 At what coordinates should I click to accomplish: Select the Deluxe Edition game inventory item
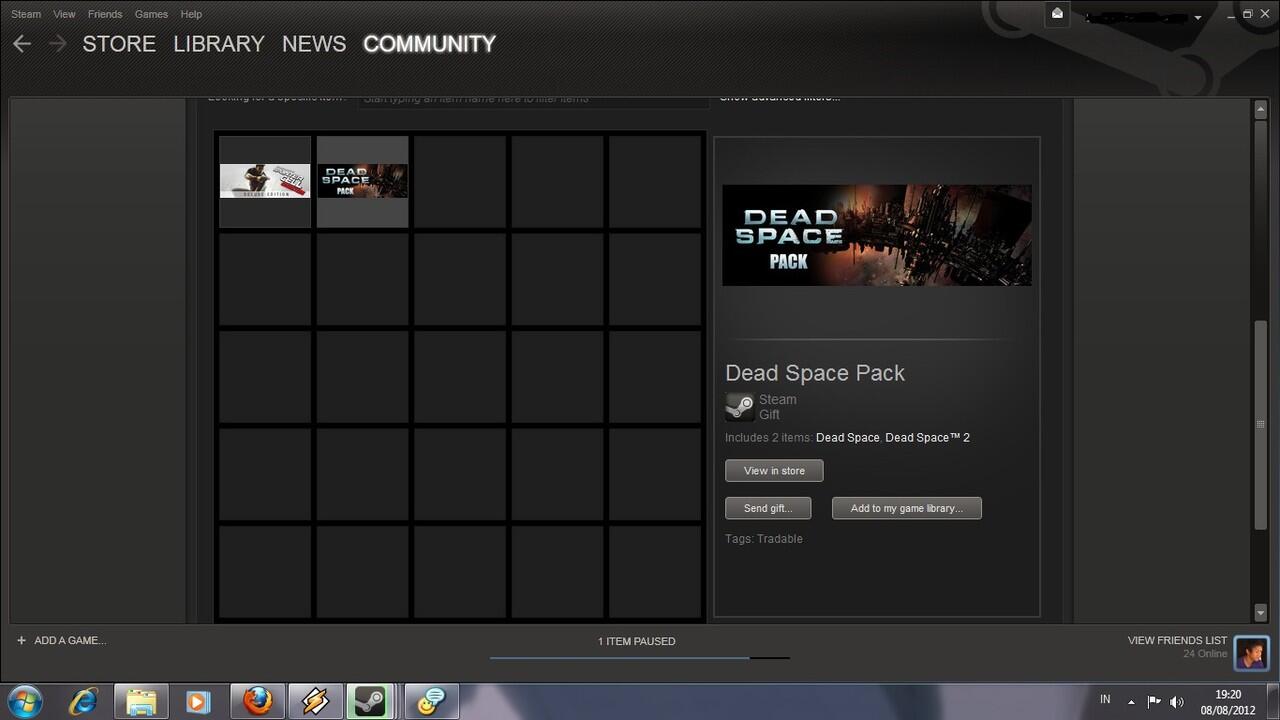265,181
